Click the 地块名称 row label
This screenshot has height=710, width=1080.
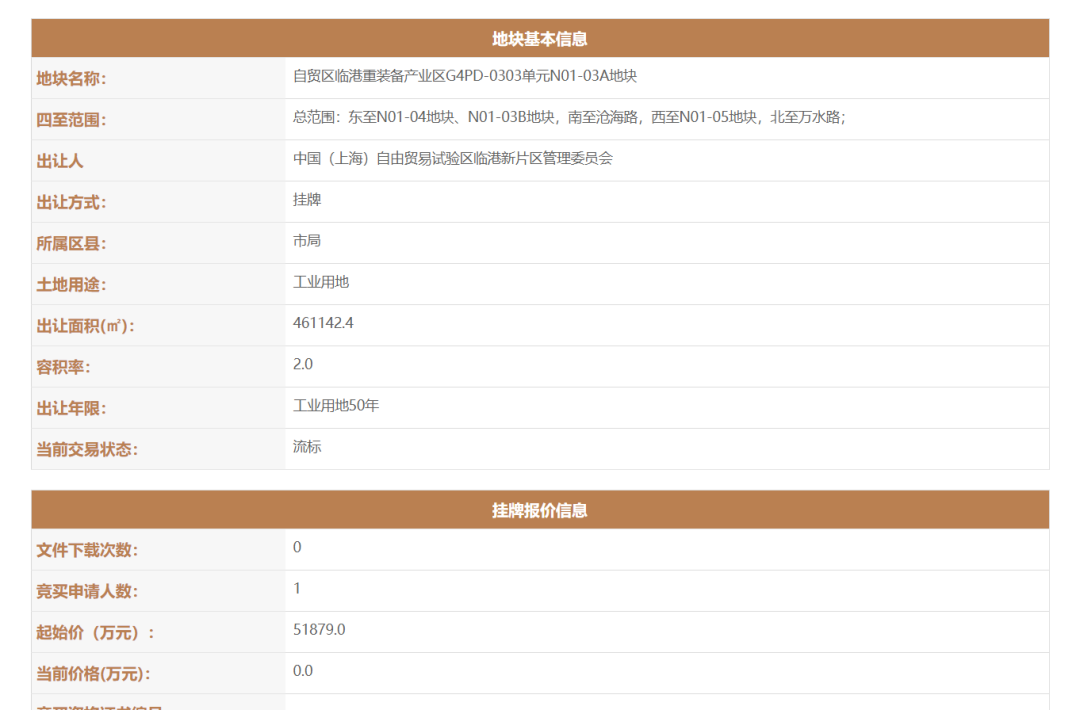point(71,79)
